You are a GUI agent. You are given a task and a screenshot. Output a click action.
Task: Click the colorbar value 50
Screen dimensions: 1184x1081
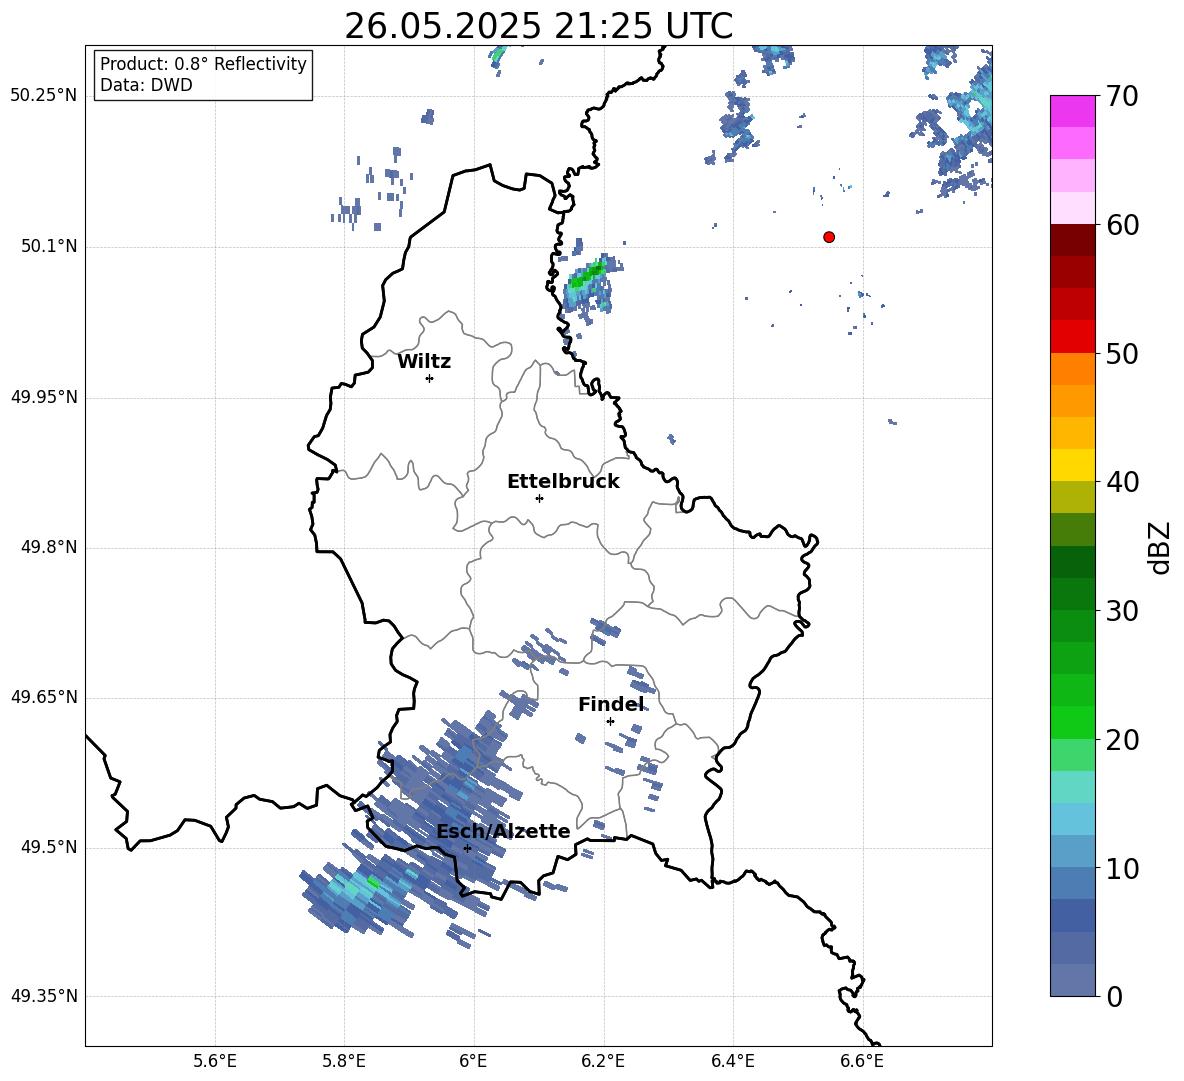[1122, 353]
